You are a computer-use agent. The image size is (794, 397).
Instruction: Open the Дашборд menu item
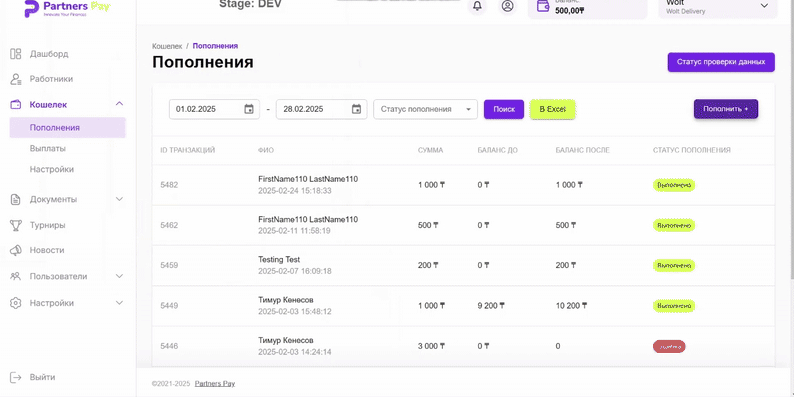[x=49, y=54]
